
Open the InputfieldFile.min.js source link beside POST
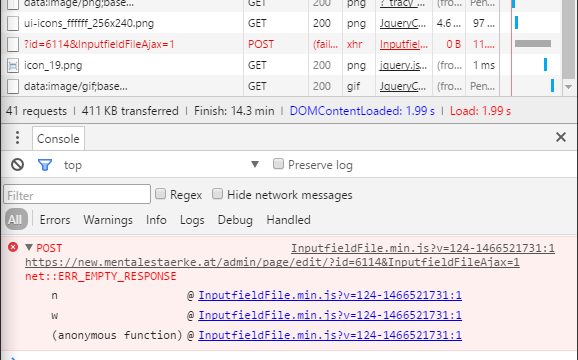pyautogui.click(x=423, y=248)
